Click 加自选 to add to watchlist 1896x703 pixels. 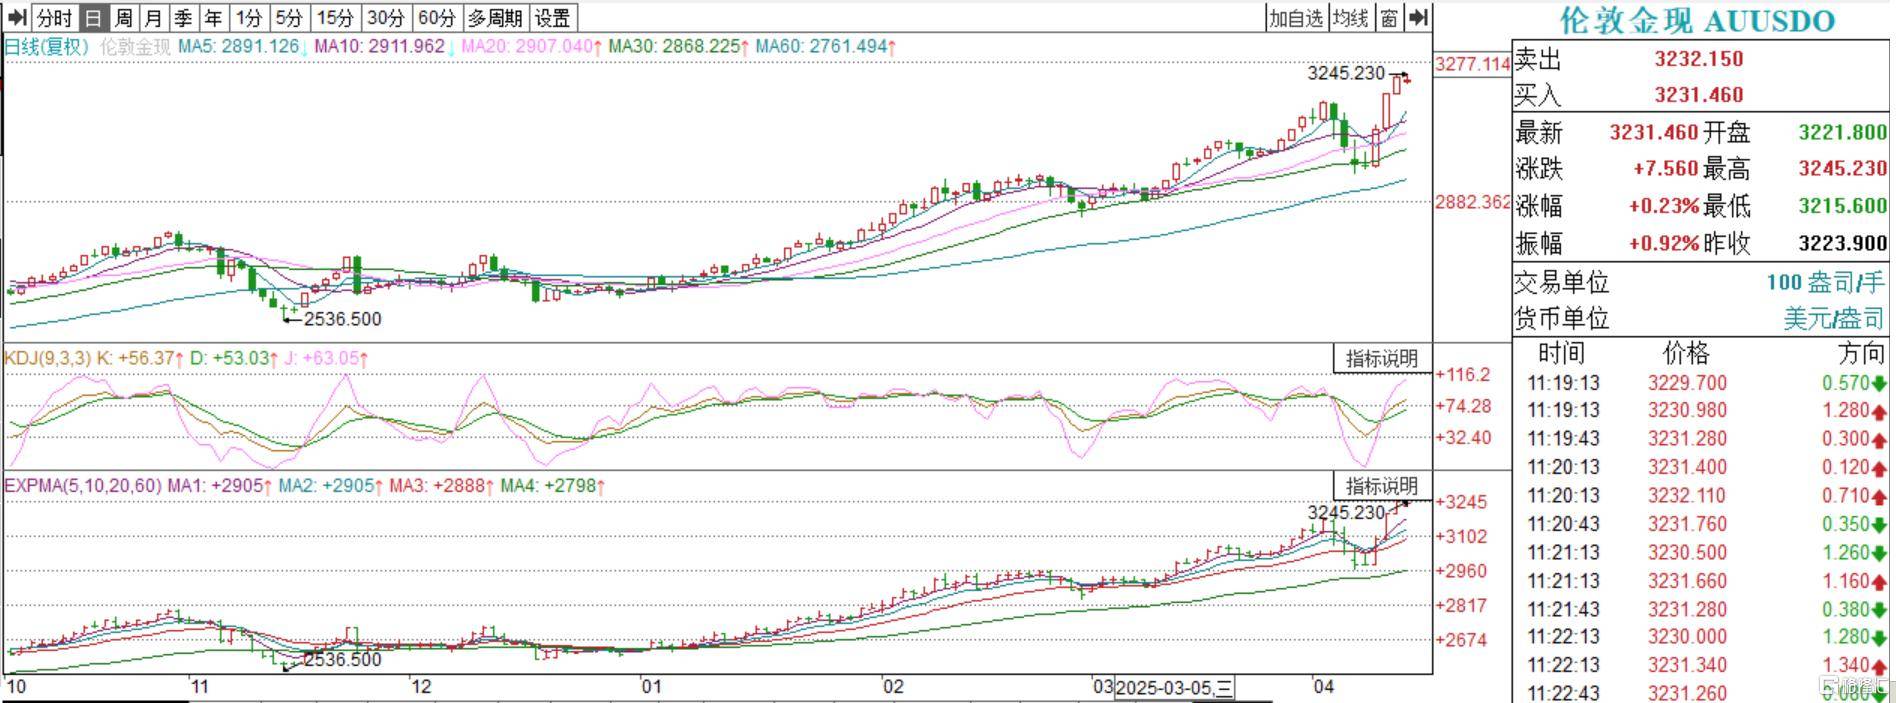[1295, 18]
